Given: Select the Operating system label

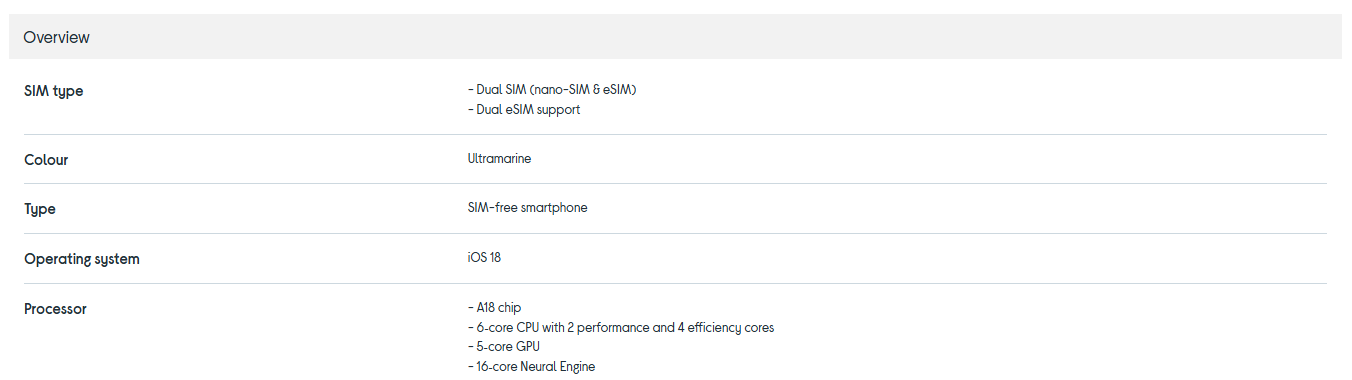Looking at the screenshot, I should tap(82, 259).
